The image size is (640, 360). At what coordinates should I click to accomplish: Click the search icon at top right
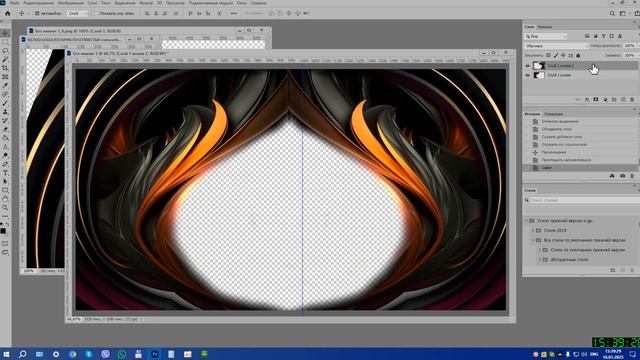pos(612,13)
